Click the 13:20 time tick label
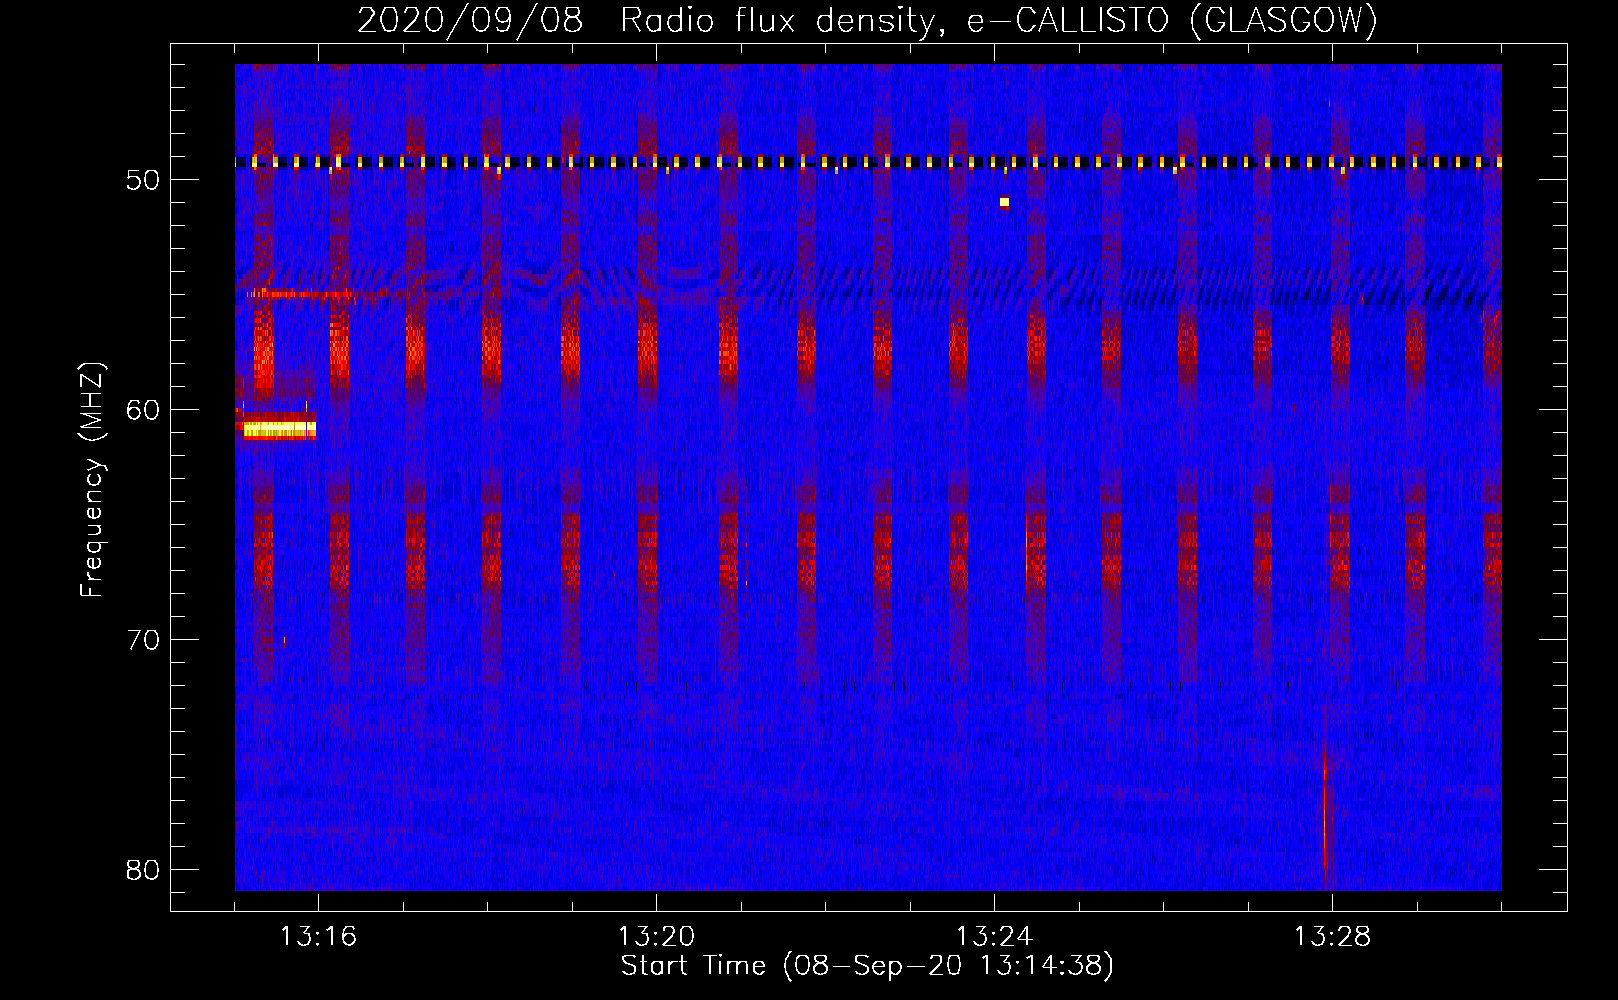The image size is (1618, 1000). pyautogui.click(x=656, y=937)
